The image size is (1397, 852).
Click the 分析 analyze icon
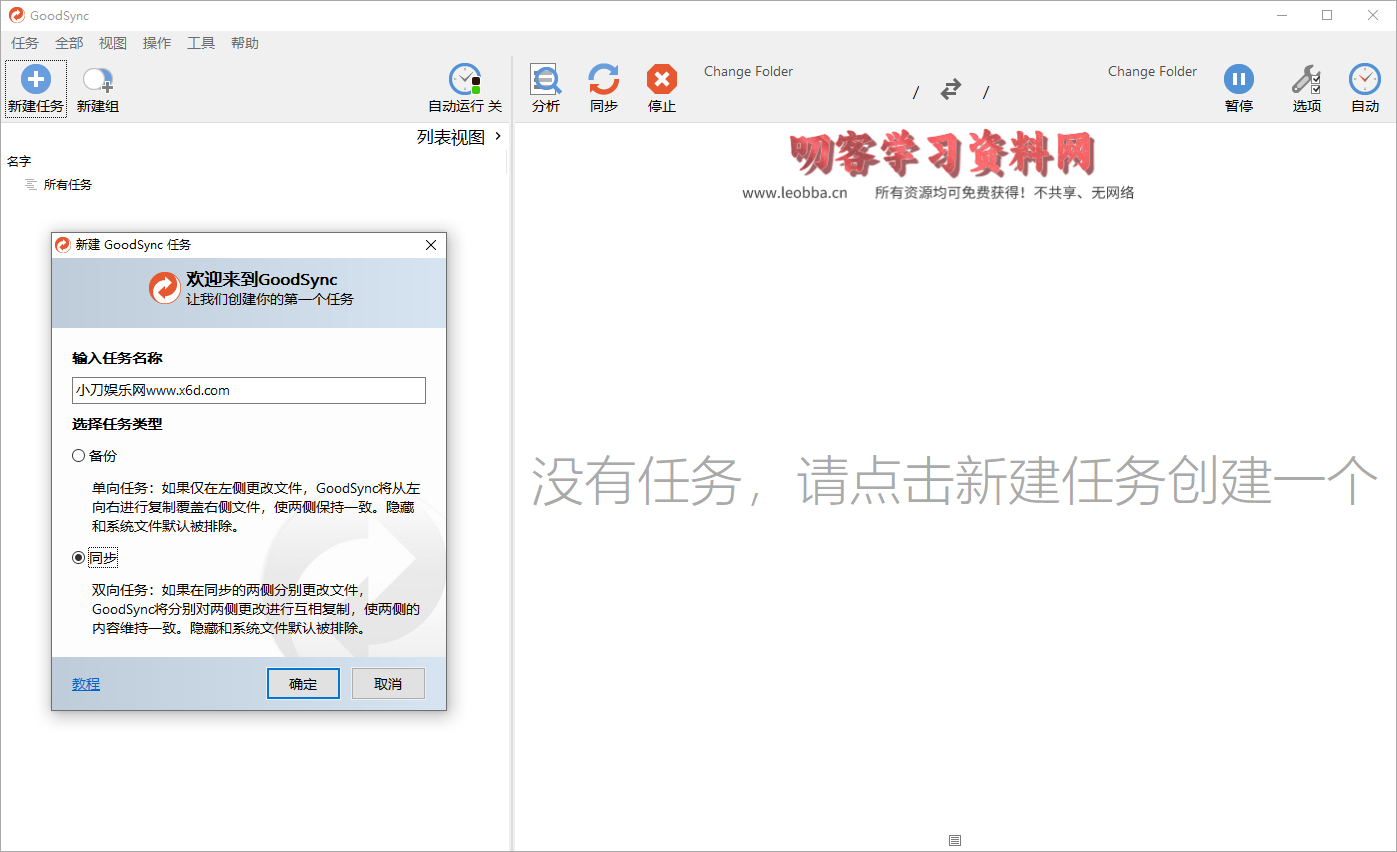(546, 80)
